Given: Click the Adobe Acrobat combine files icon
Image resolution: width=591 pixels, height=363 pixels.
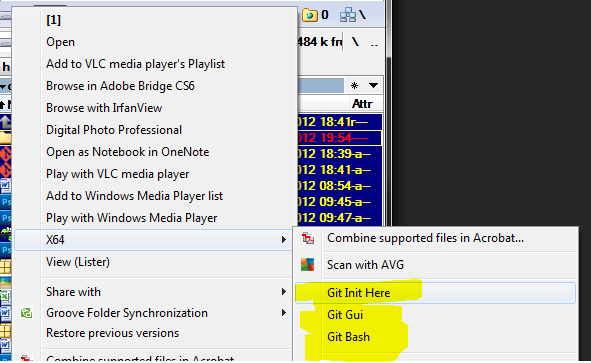Looking at the screenshot, I should coord(308,238).
